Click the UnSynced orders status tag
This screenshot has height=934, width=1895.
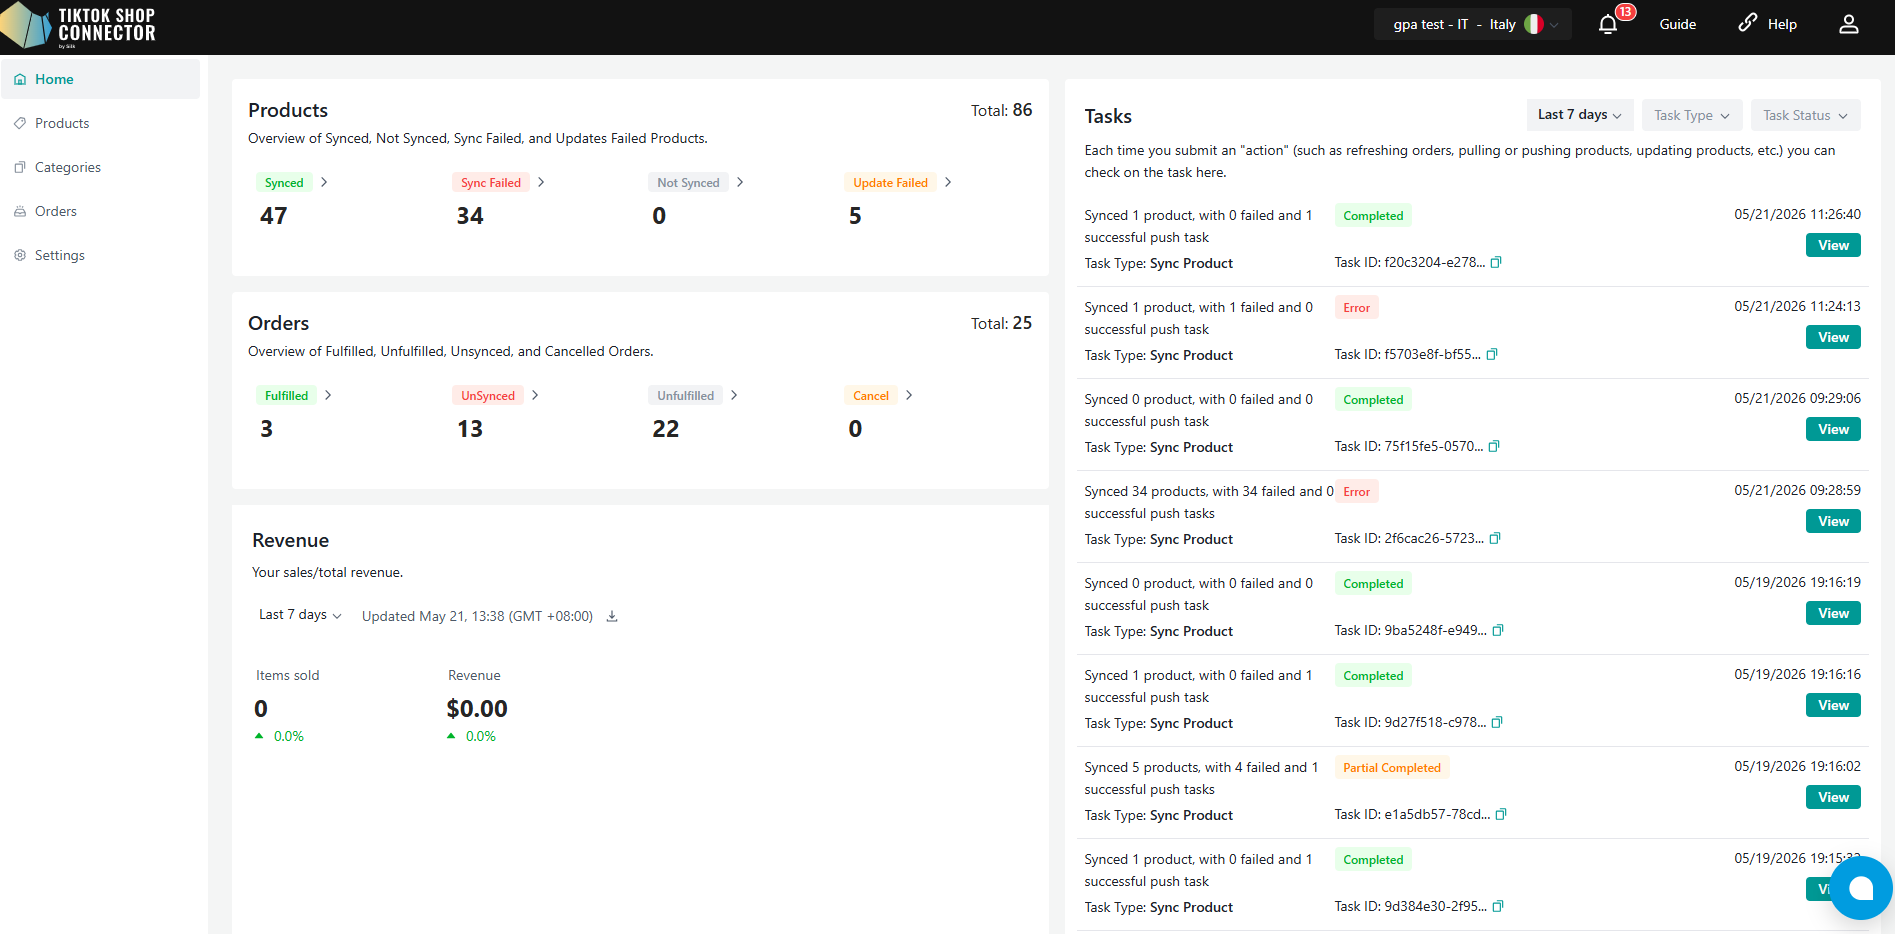(488, 395)
